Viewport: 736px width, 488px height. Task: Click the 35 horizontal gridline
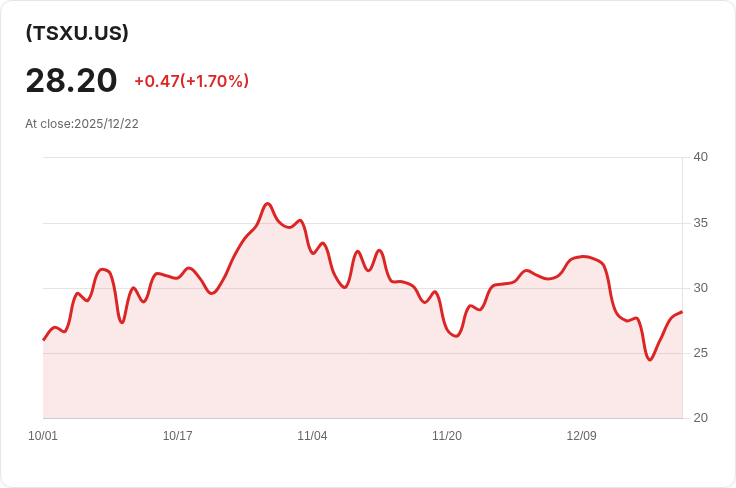tap(362, 223)
